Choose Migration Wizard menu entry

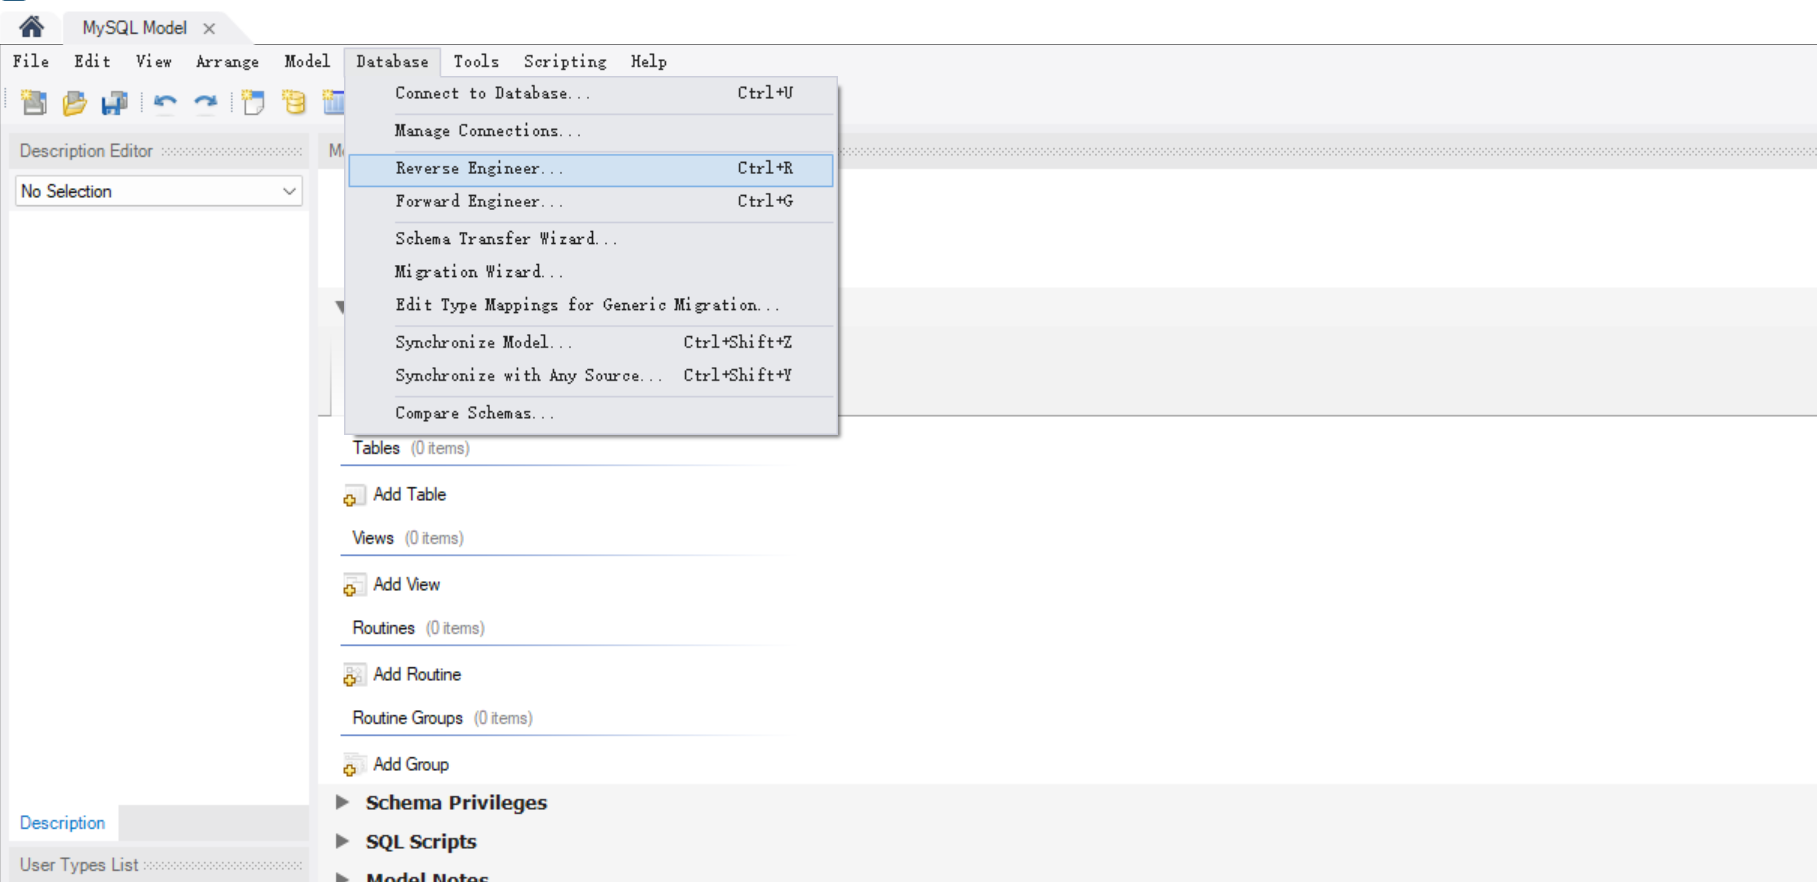click(591, 272)
